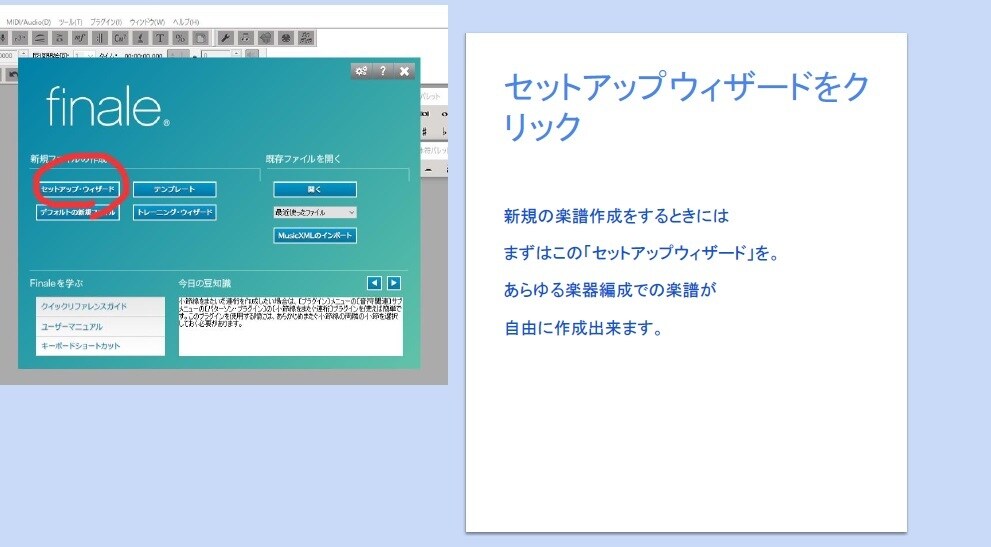
Task: Open help question mark in launch window
Action: point(382,71)
